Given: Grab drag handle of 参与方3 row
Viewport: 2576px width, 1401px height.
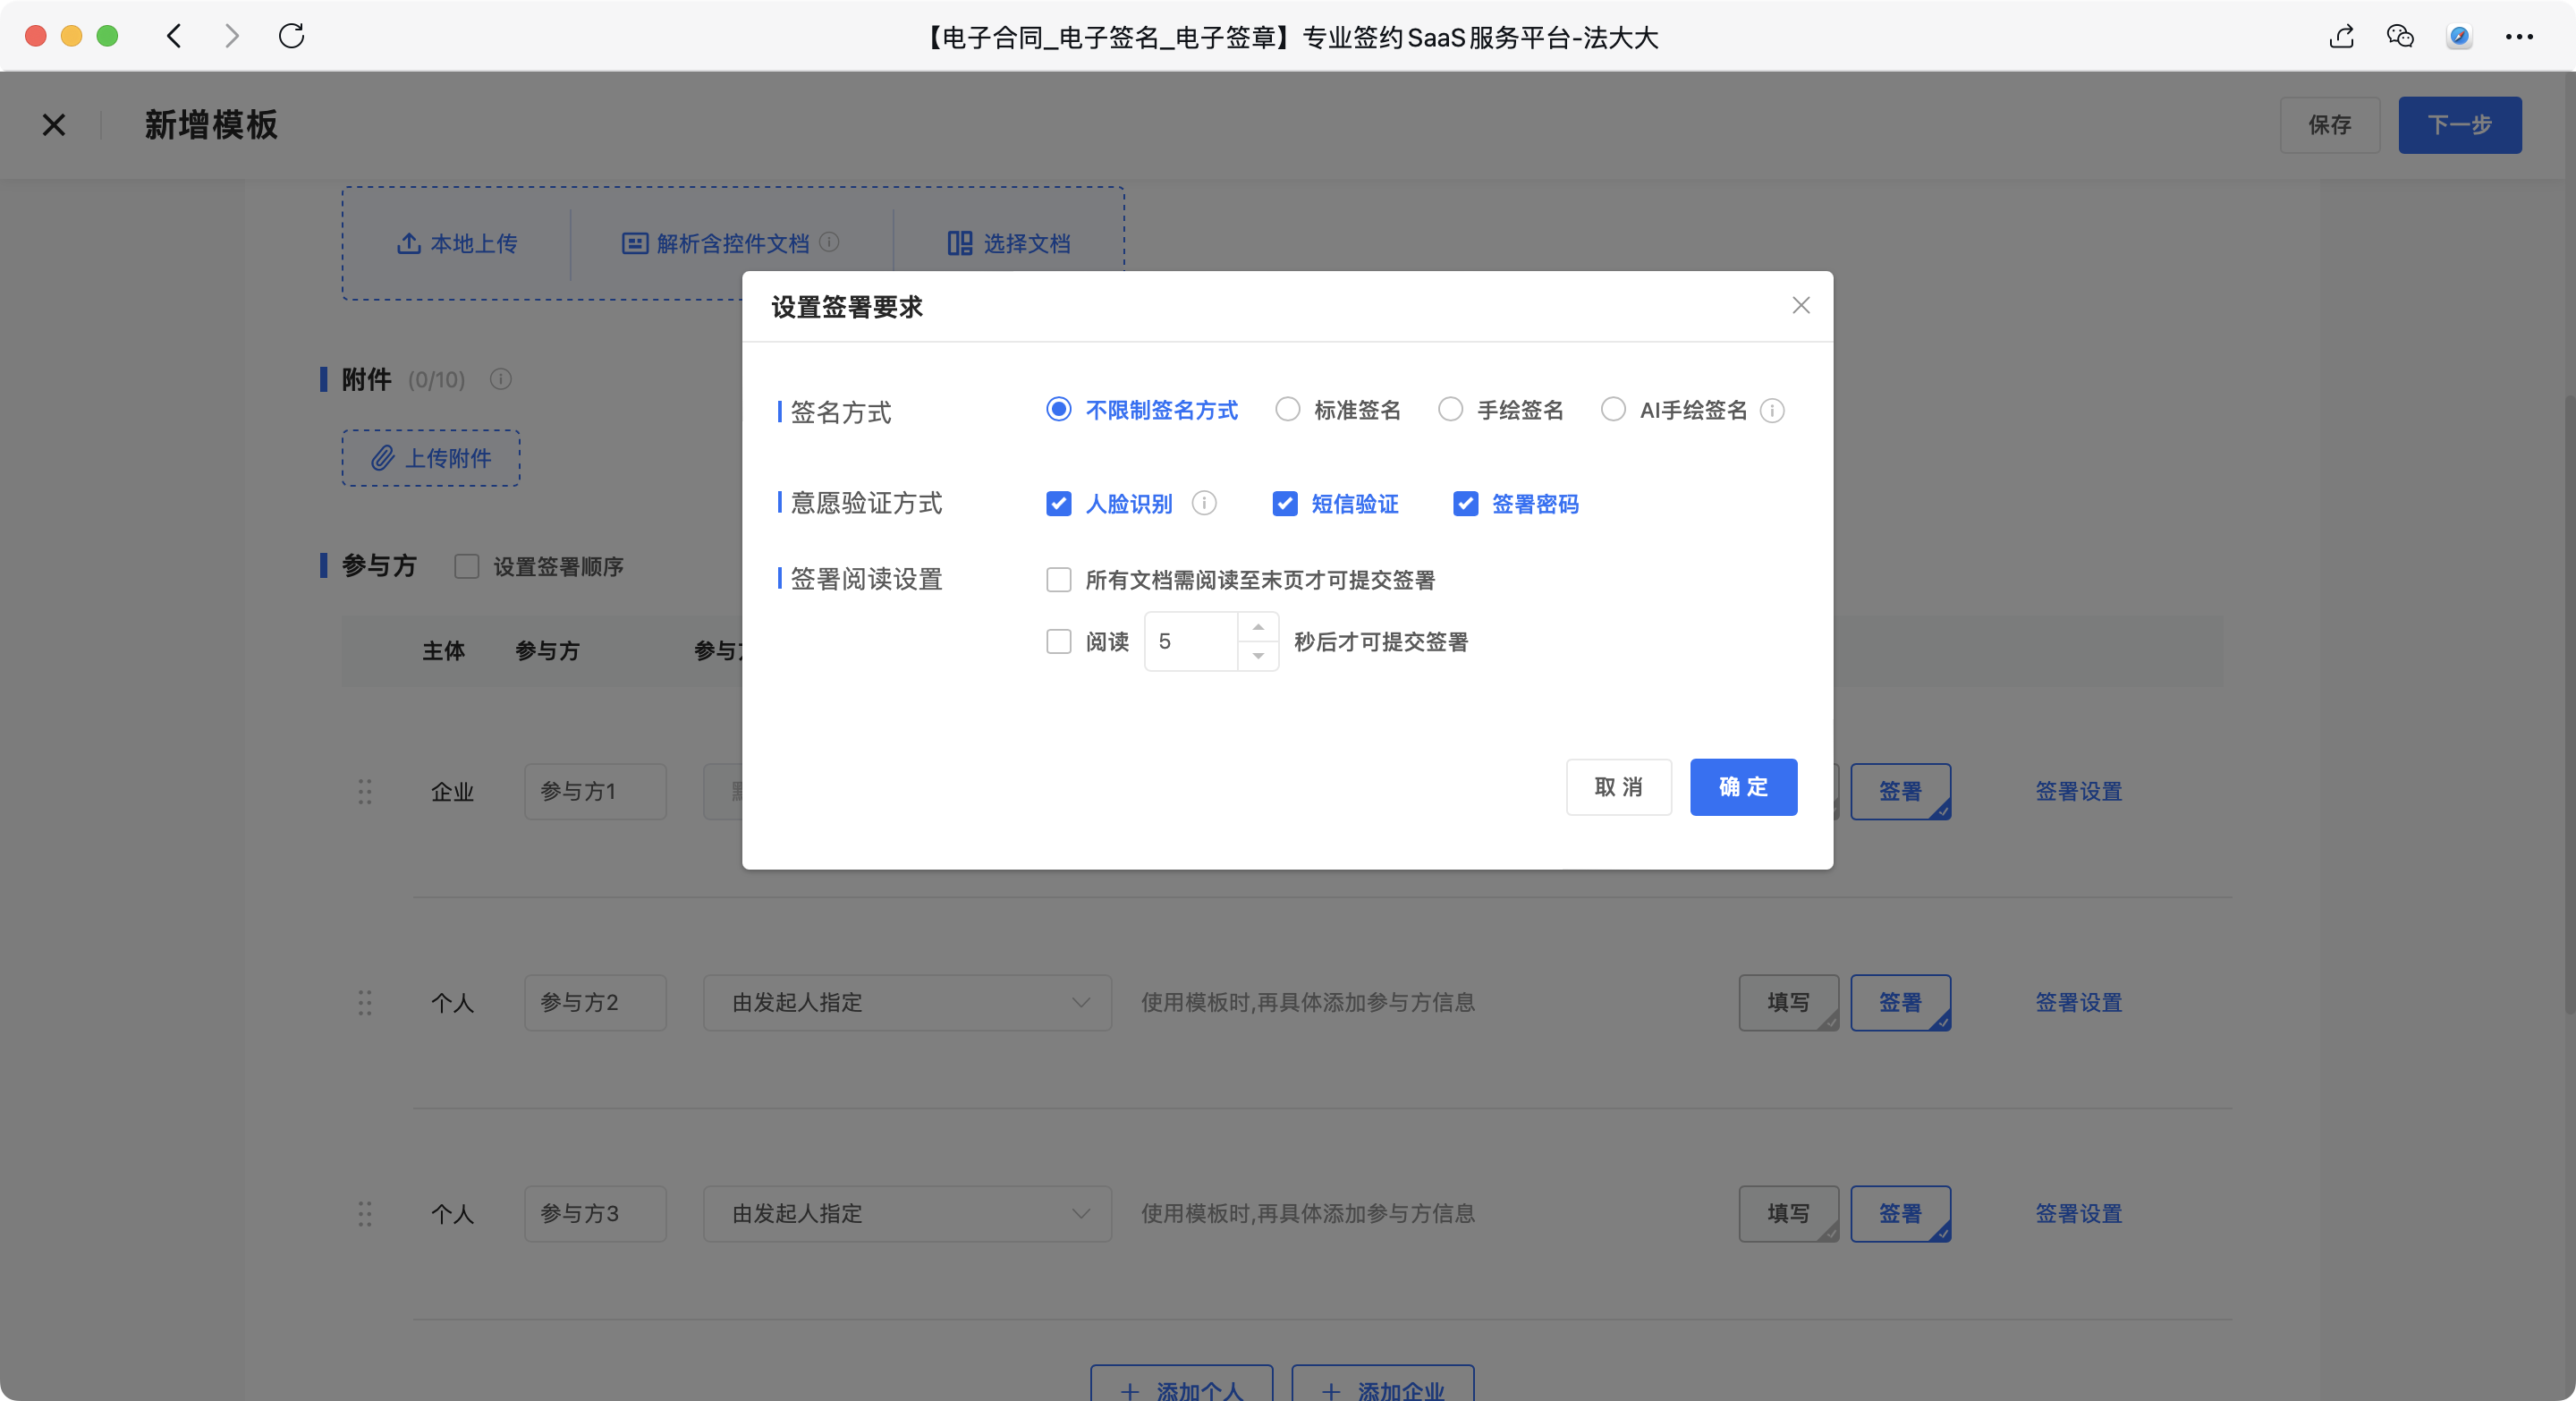Looking at the screenshot, I should click(365, 1214).
